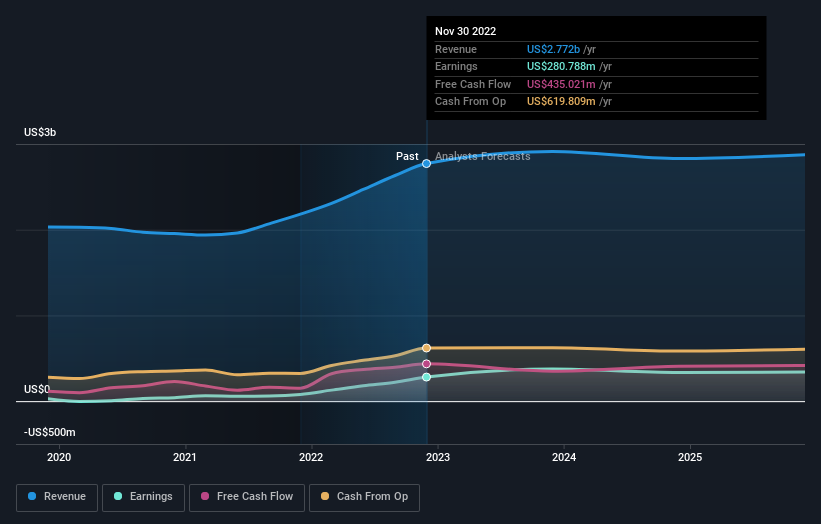Click the pink Free Cash Flow data point
Viewport: 821px width, 524px height.
pos(427,364)
